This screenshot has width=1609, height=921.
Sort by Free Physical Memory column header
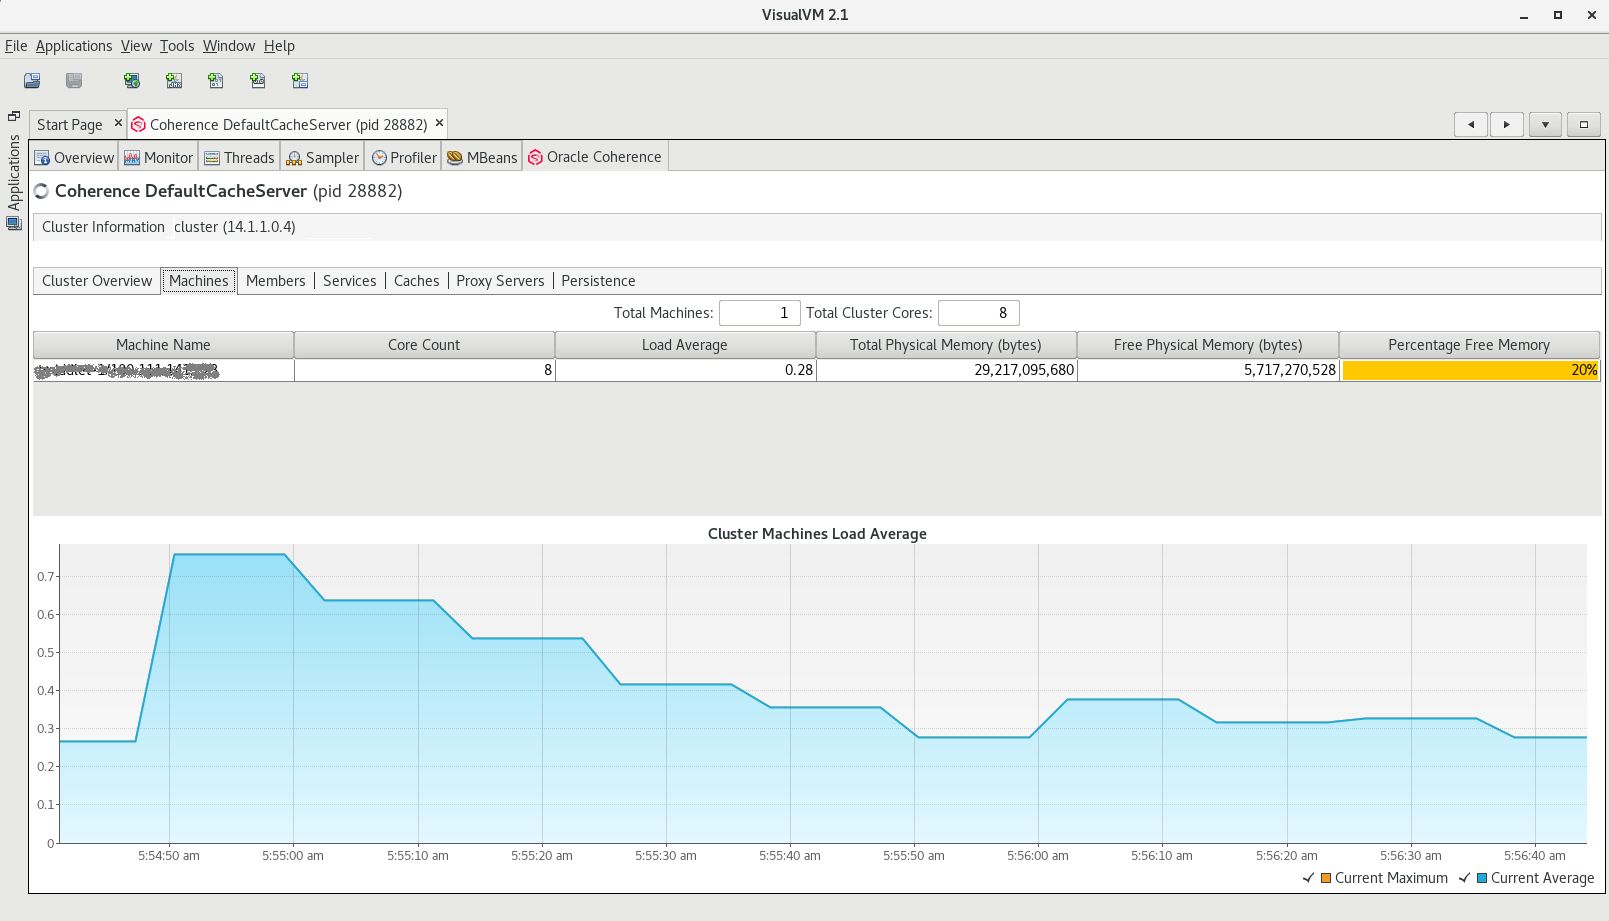pyautogui.click(x=1208, y=345)
